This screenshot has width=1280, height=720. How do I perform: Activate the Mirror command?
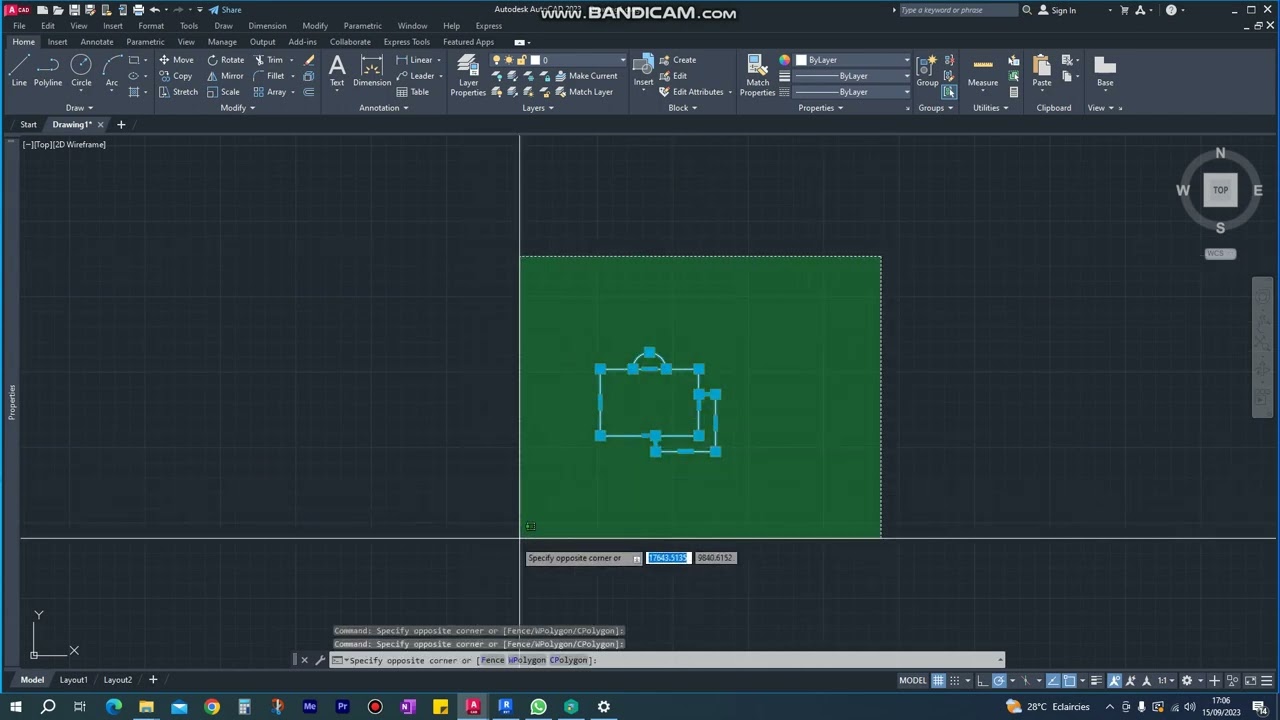(x=225, y=76)
